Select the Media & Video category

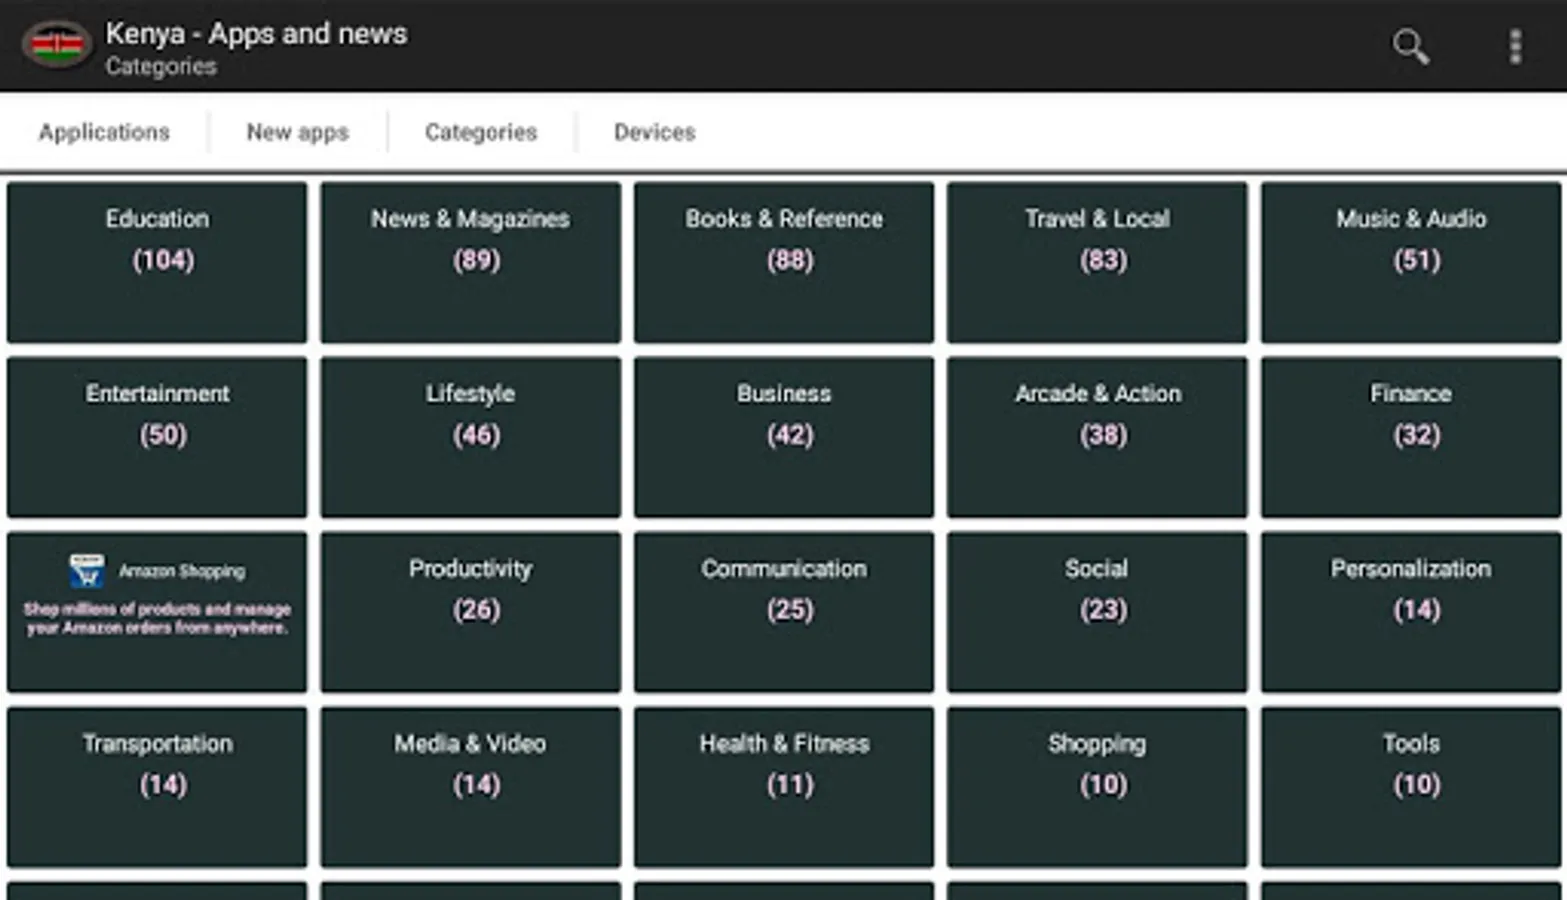470,787
